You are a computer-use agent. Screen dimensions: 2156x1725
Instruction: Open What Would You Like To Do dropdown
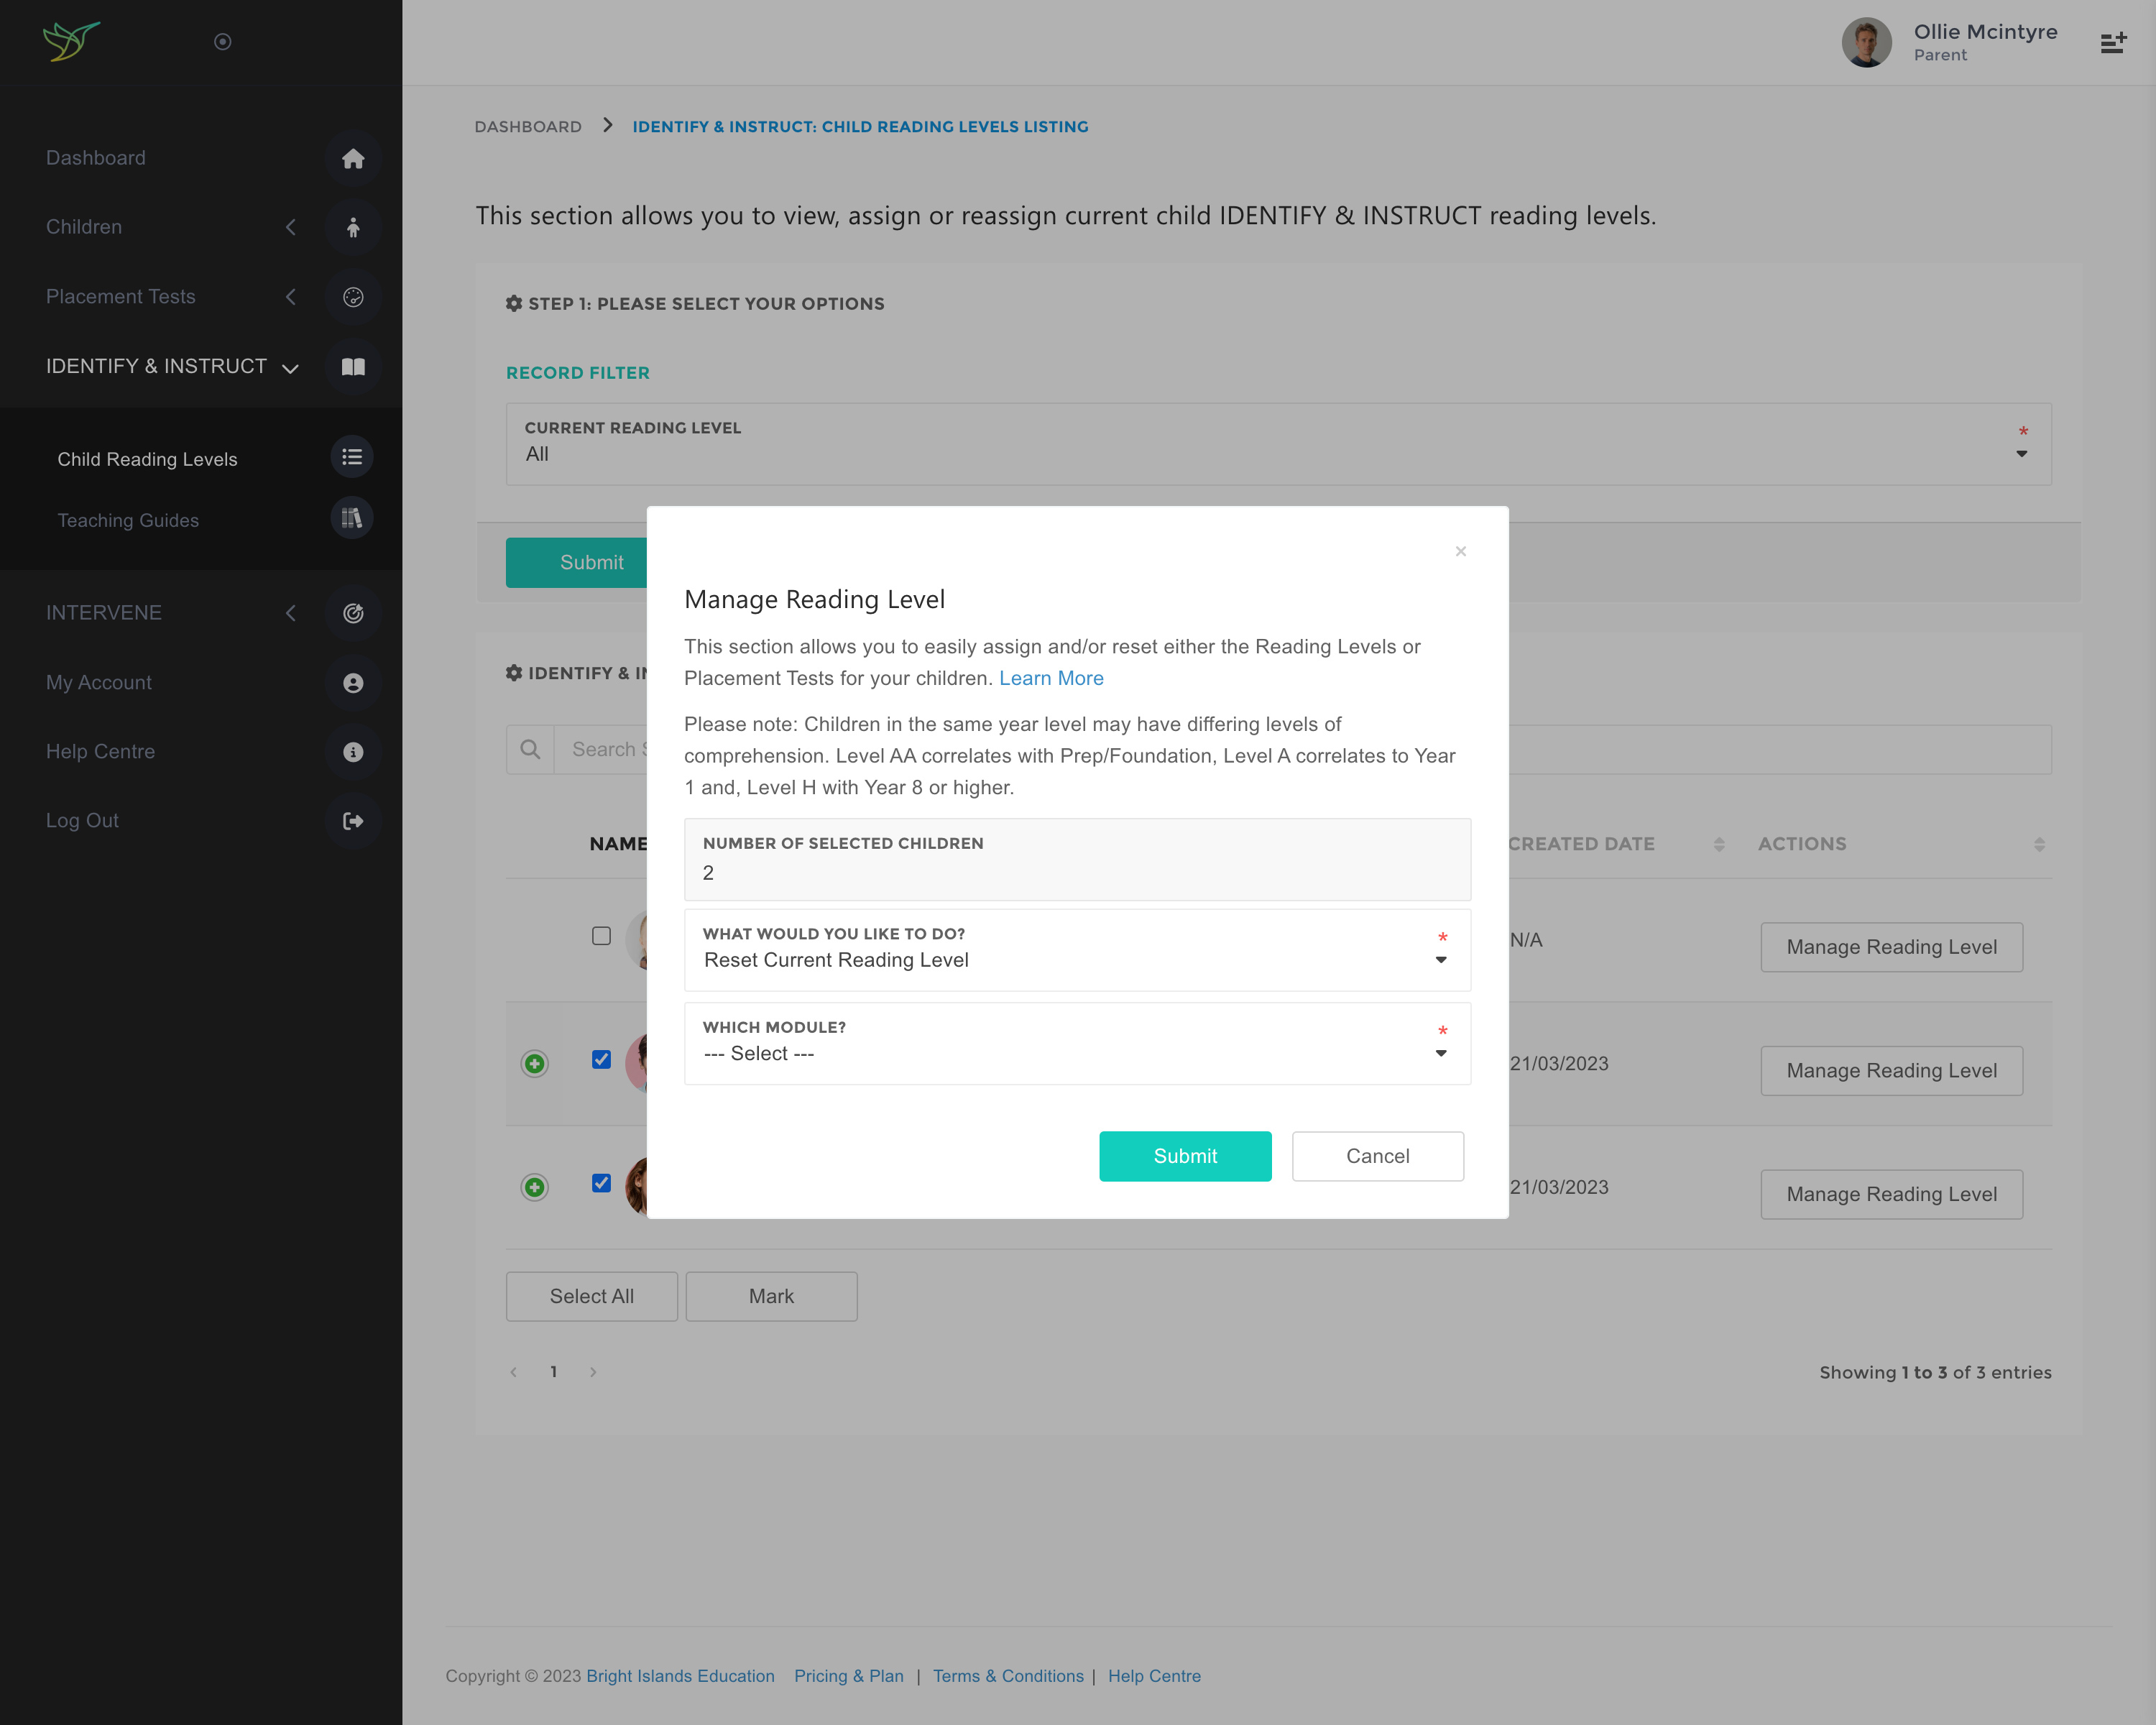[1076, 959]
